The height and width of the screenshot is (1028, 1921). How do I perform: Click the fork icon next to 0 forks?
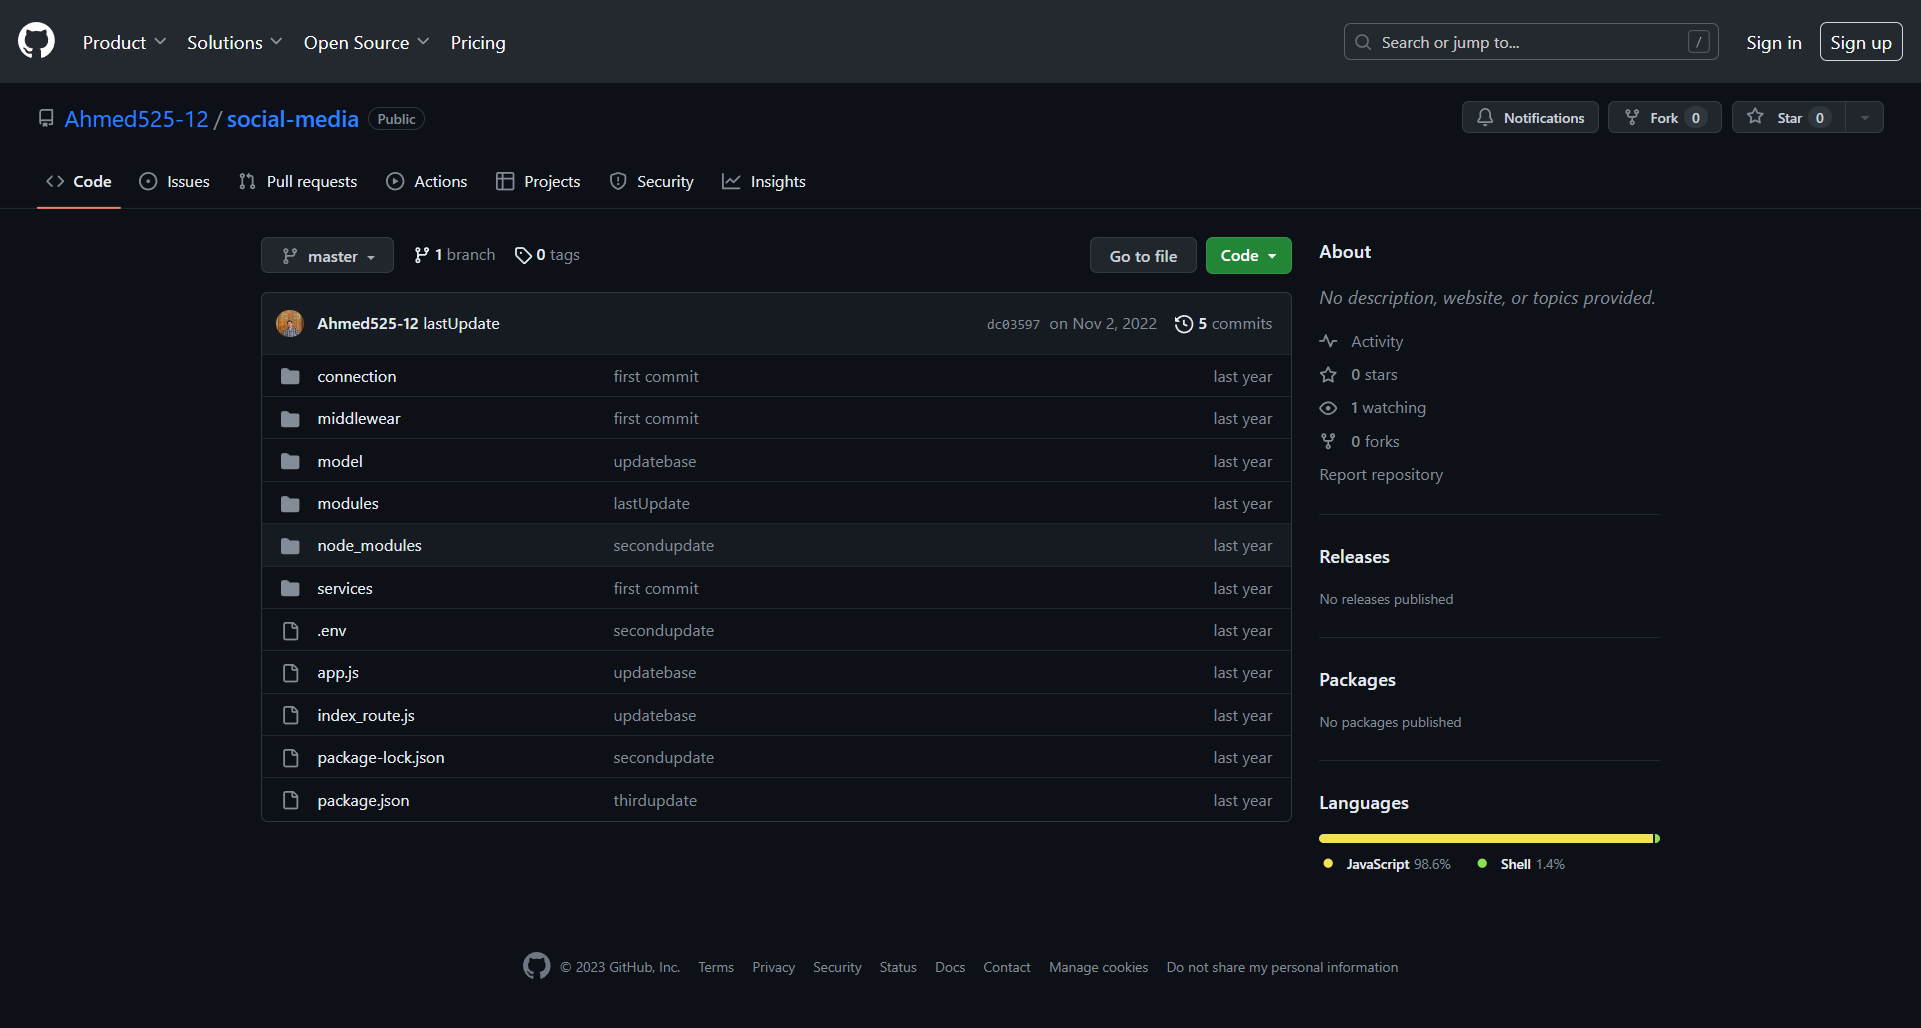(x=1328, y=441)
